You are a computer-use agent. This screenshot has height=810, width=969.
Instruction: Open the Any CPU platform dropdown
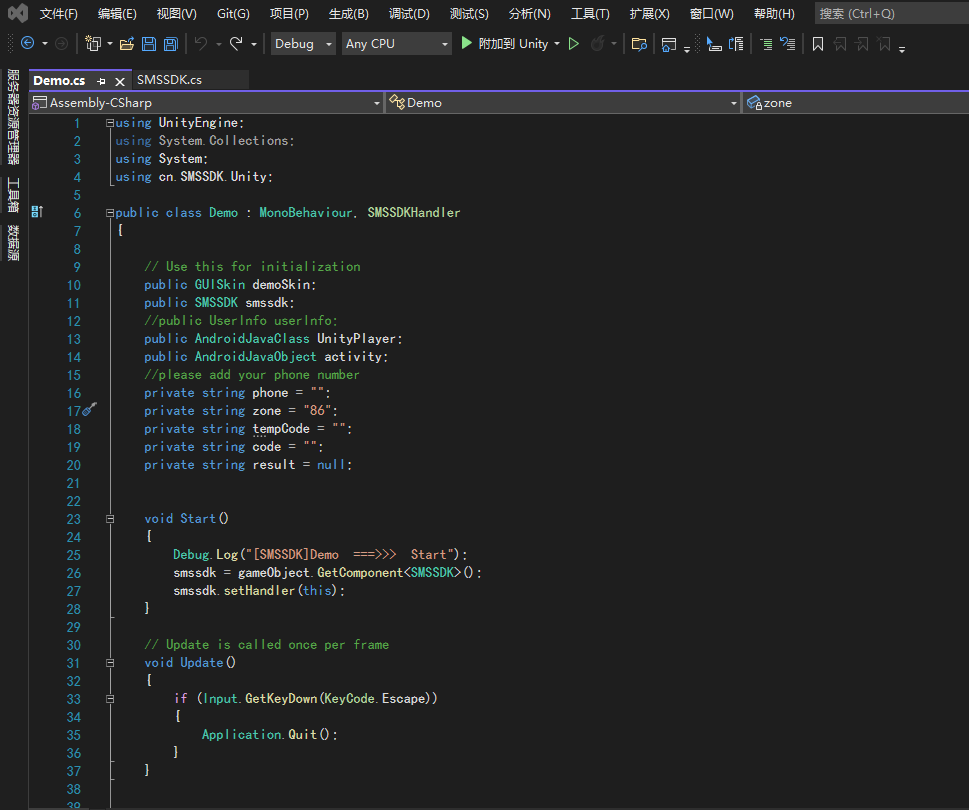396,44
